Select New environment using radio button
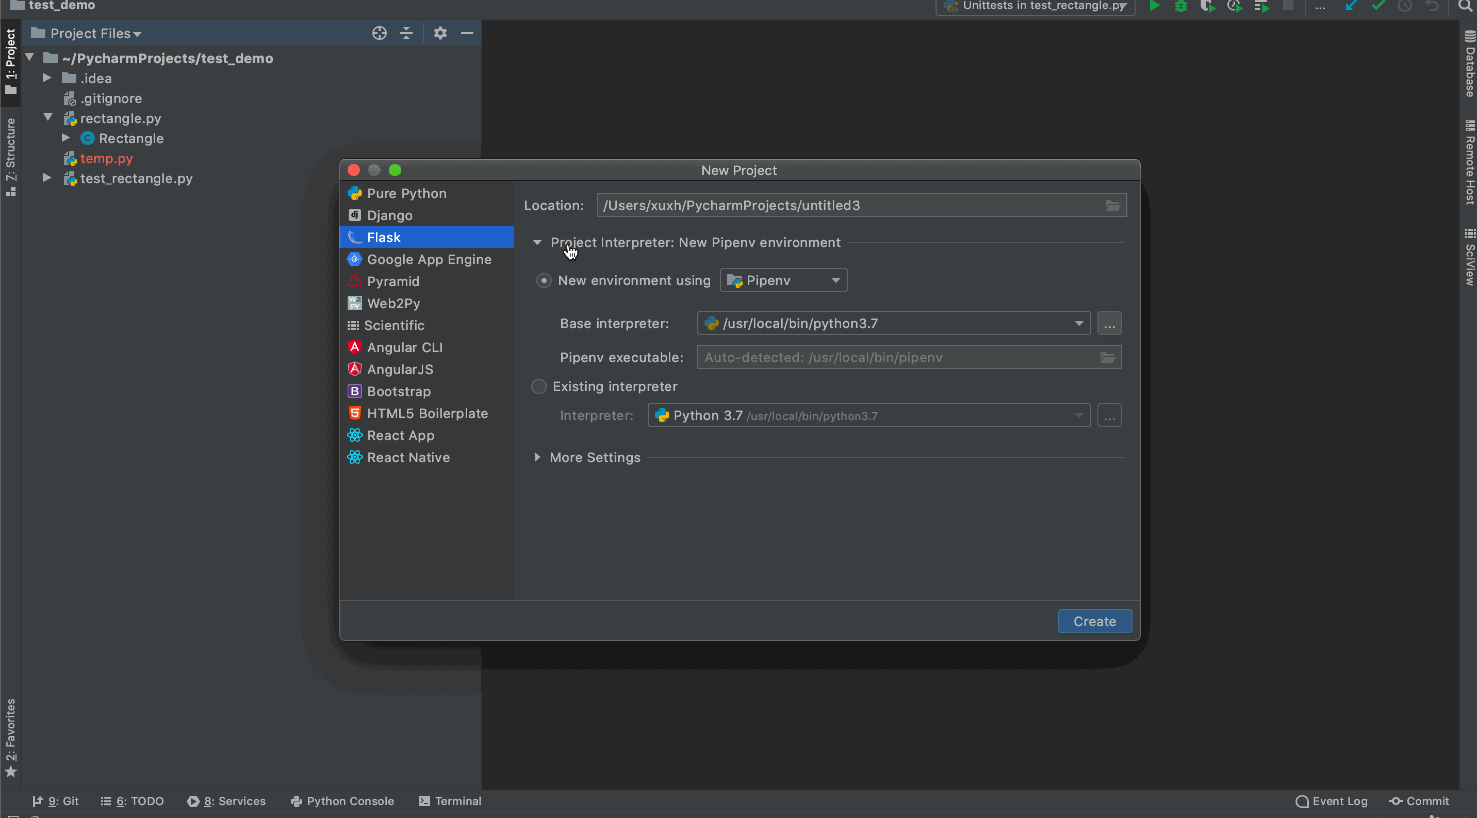The image size is (1477, 818). click(x=544, y=280)
